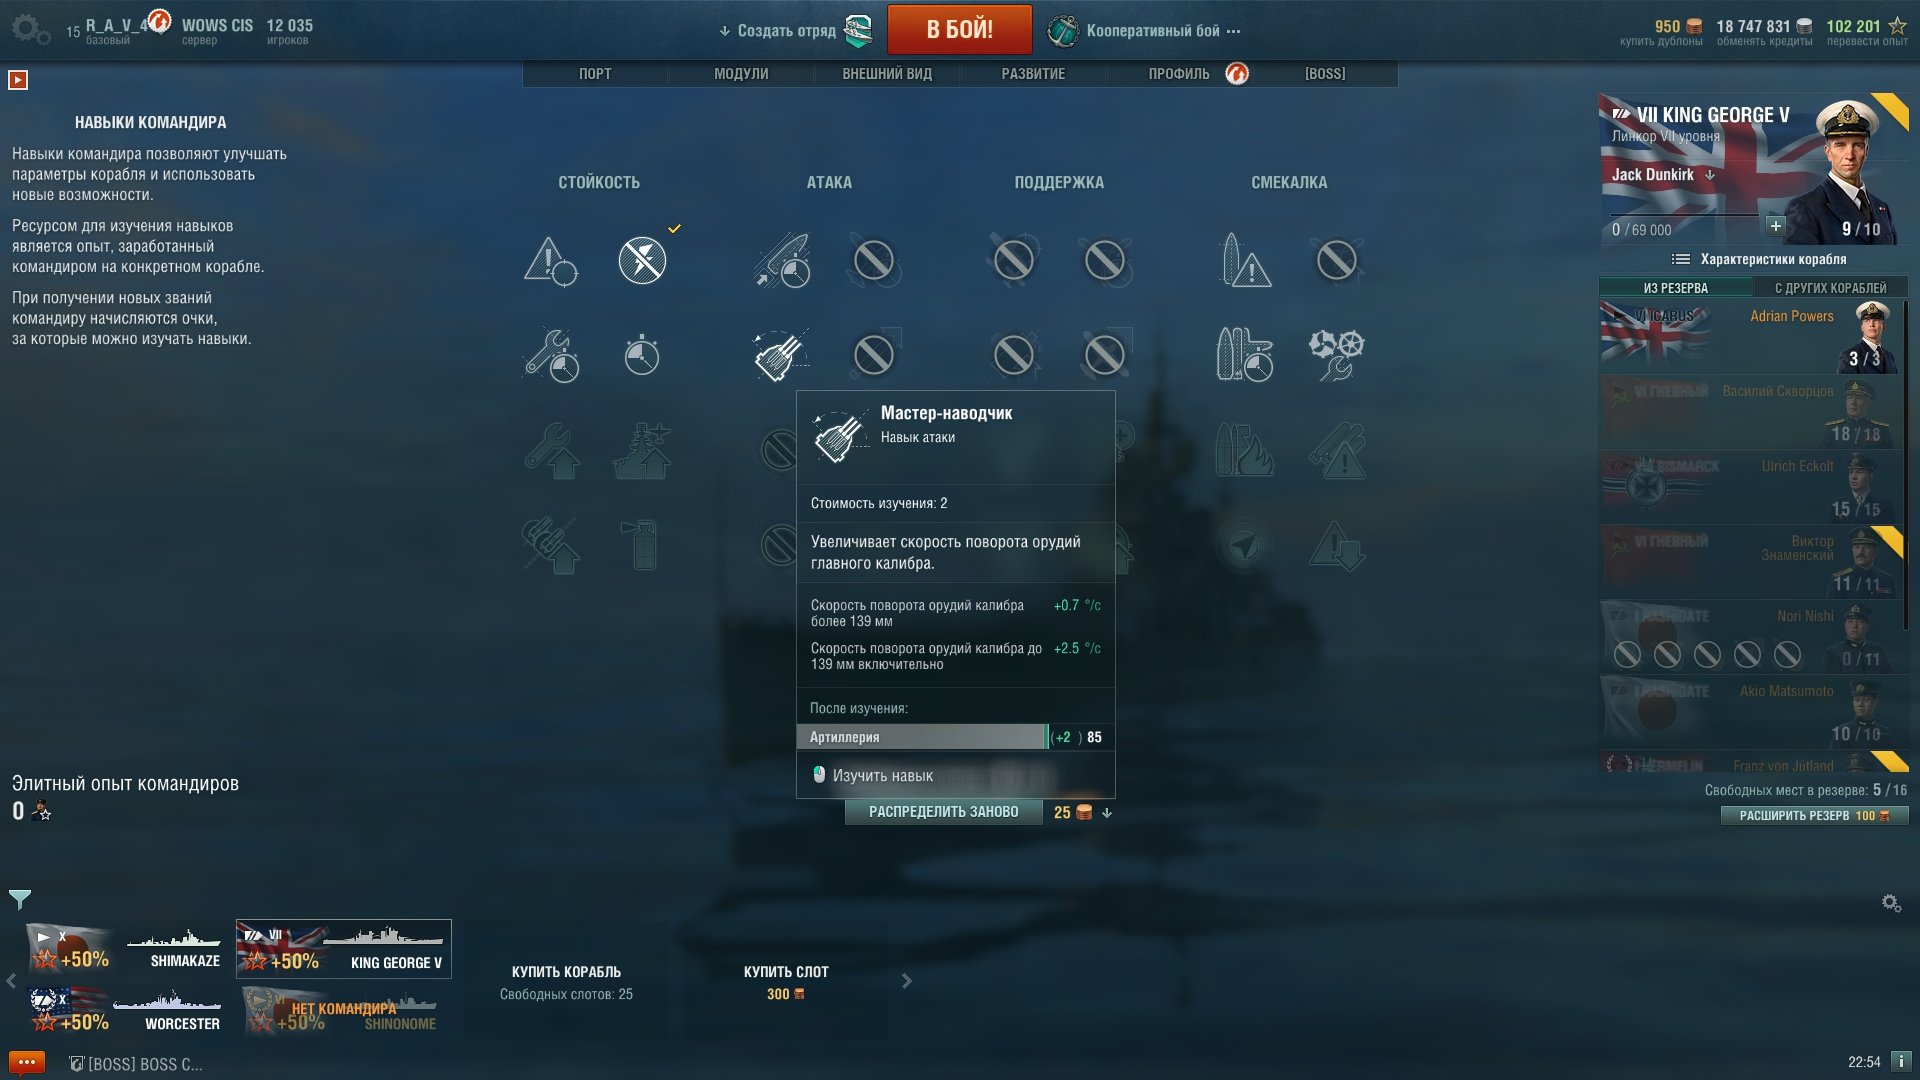Viewport: 1920px width, 1080px height.
Task: Select the Master Gunner skill icon in the Attack column
Action: 780,354
